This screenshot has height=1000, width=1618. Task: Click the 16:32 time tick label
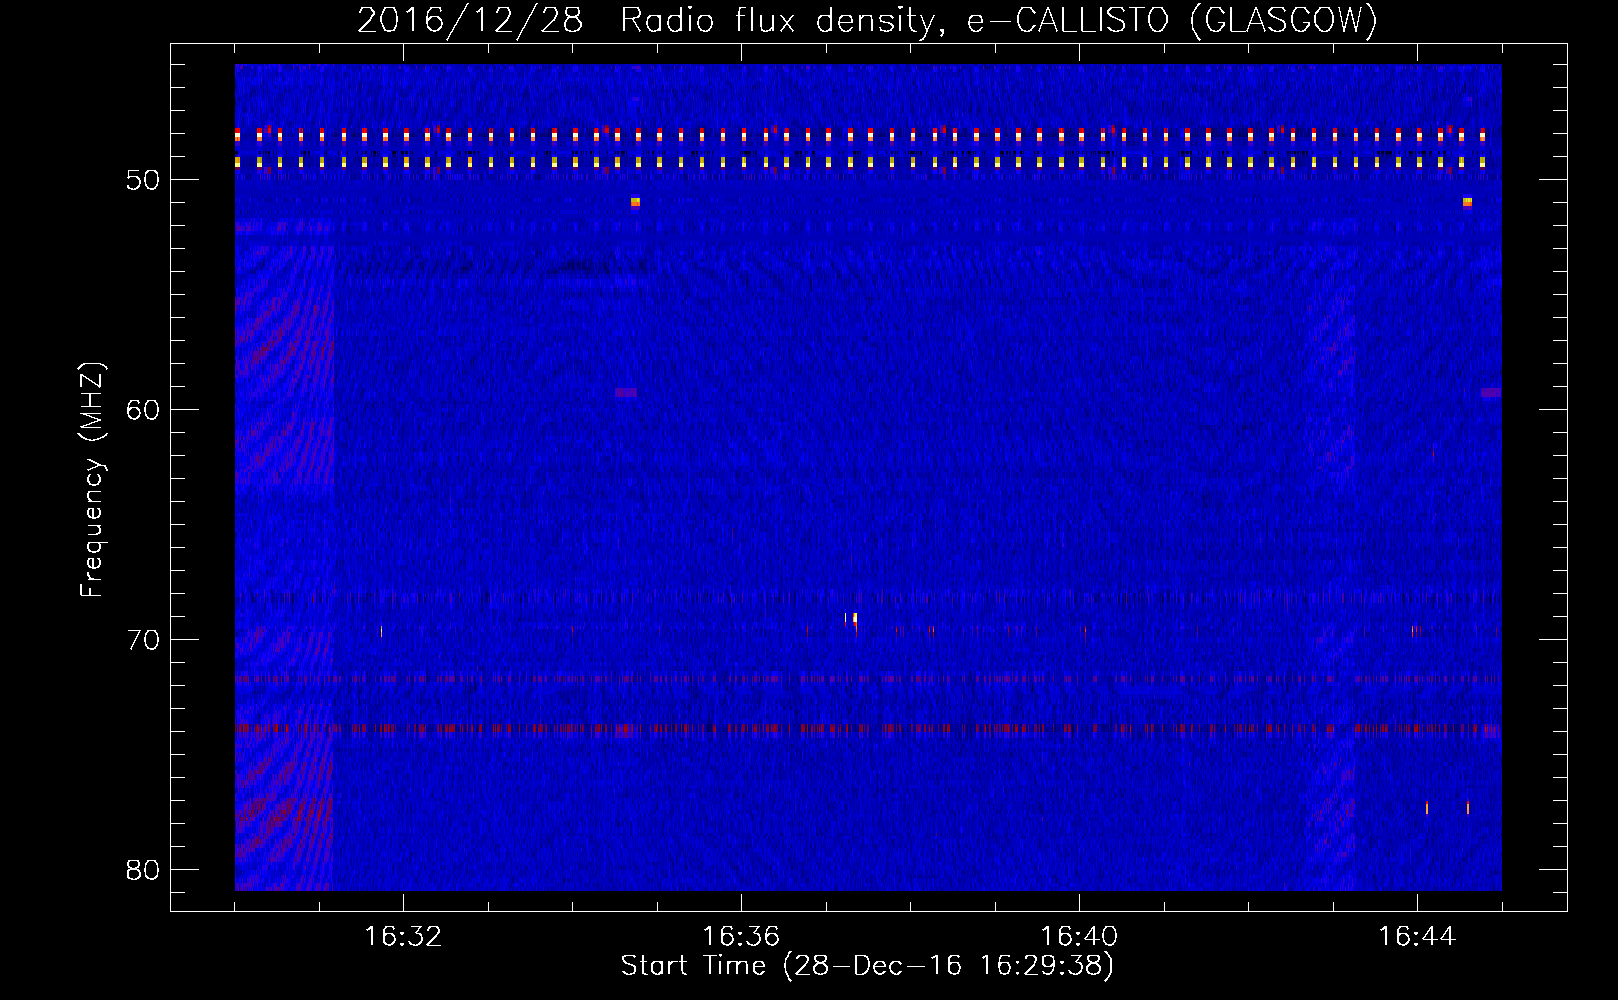click(403, 937)
